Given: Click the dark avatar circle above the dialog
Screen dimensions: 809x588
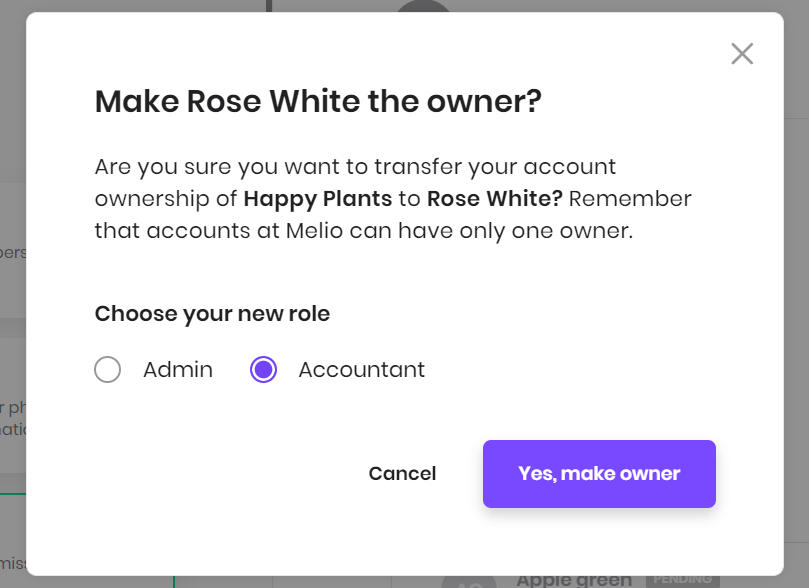Looking at the screenshot, I should [x=423, y=6].
